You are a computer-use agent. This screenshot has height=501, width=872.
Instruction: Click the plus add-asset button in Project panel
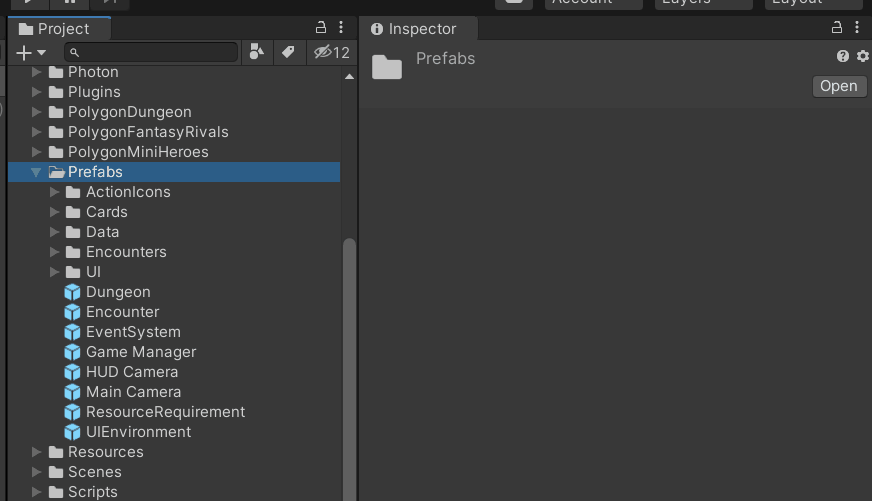24,53
